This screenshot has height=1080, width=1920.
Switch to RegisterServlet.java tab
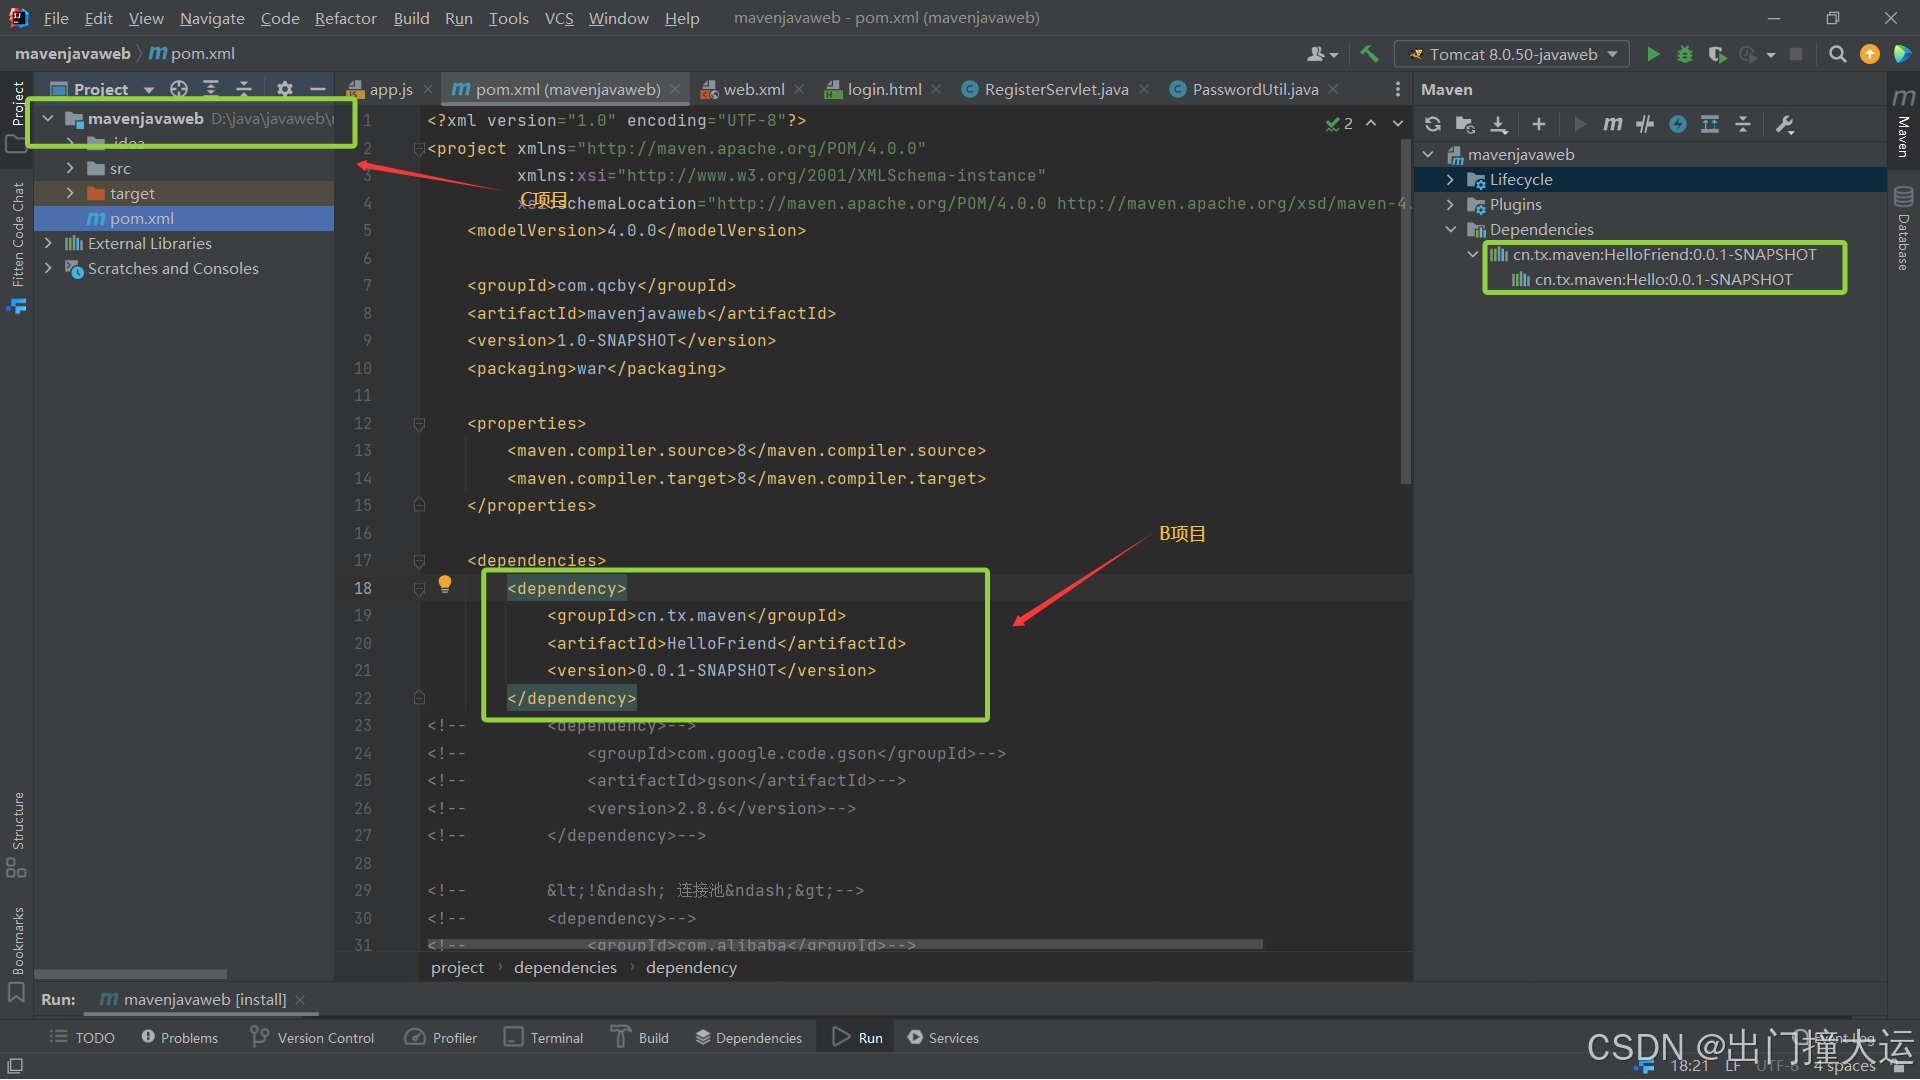[1055, 89]
